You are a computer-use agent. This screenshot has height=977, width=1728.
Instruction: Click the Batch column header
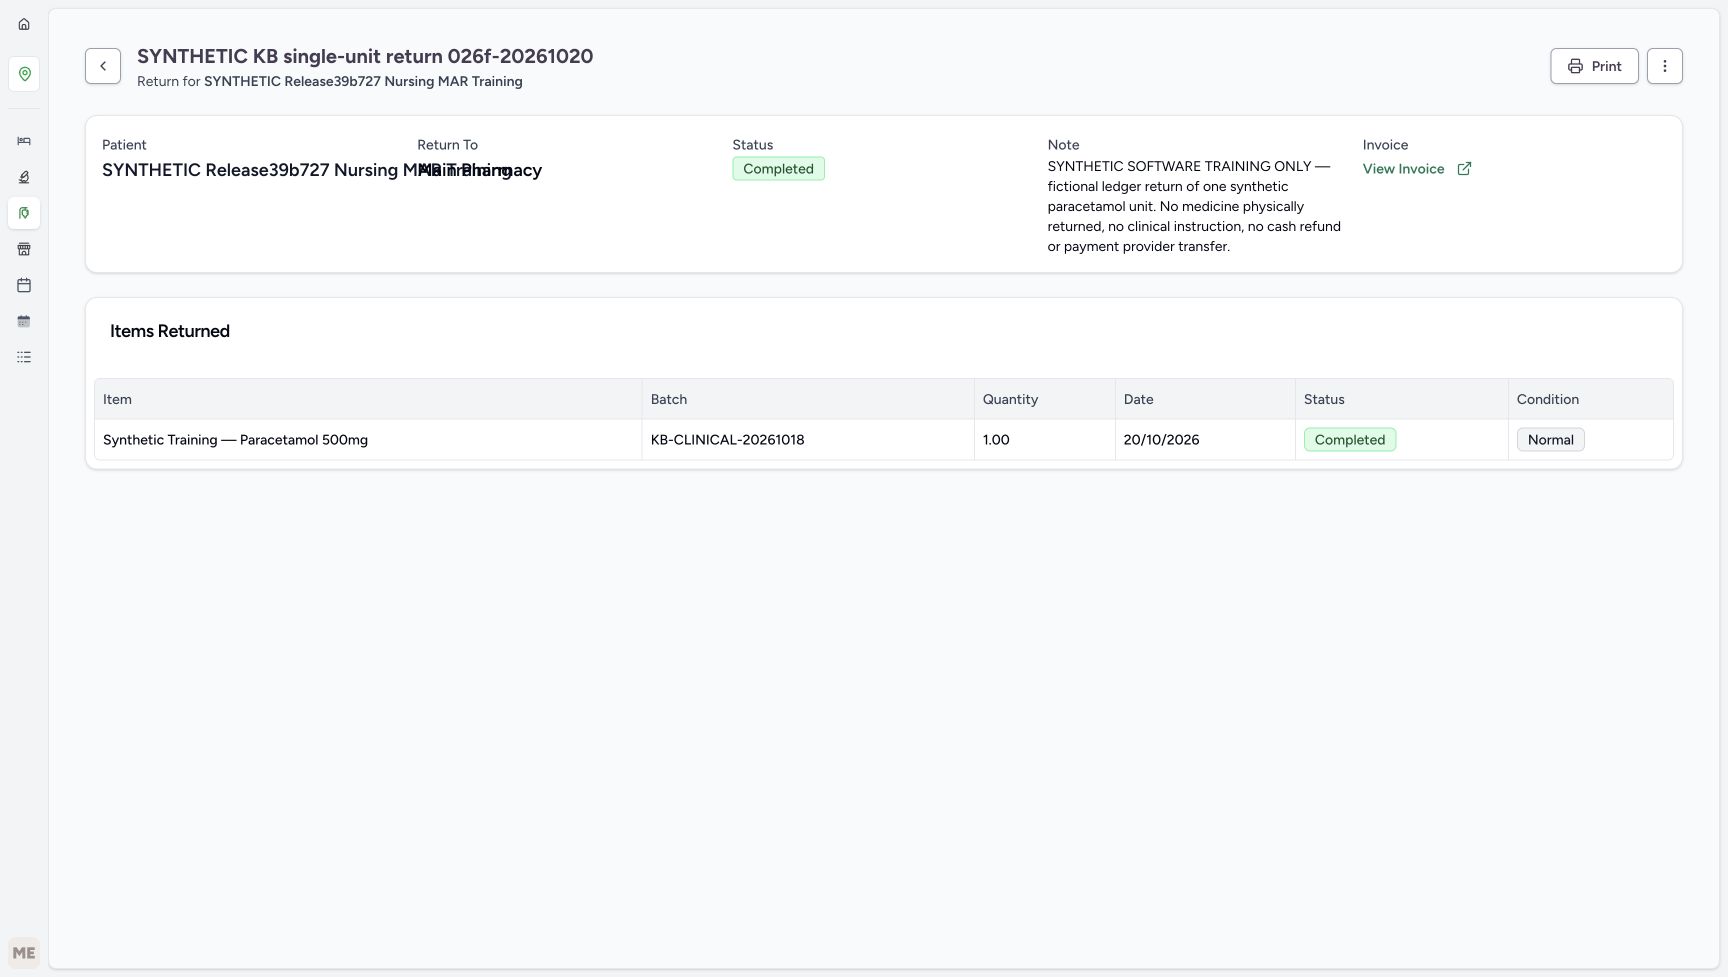pos(808,399)
